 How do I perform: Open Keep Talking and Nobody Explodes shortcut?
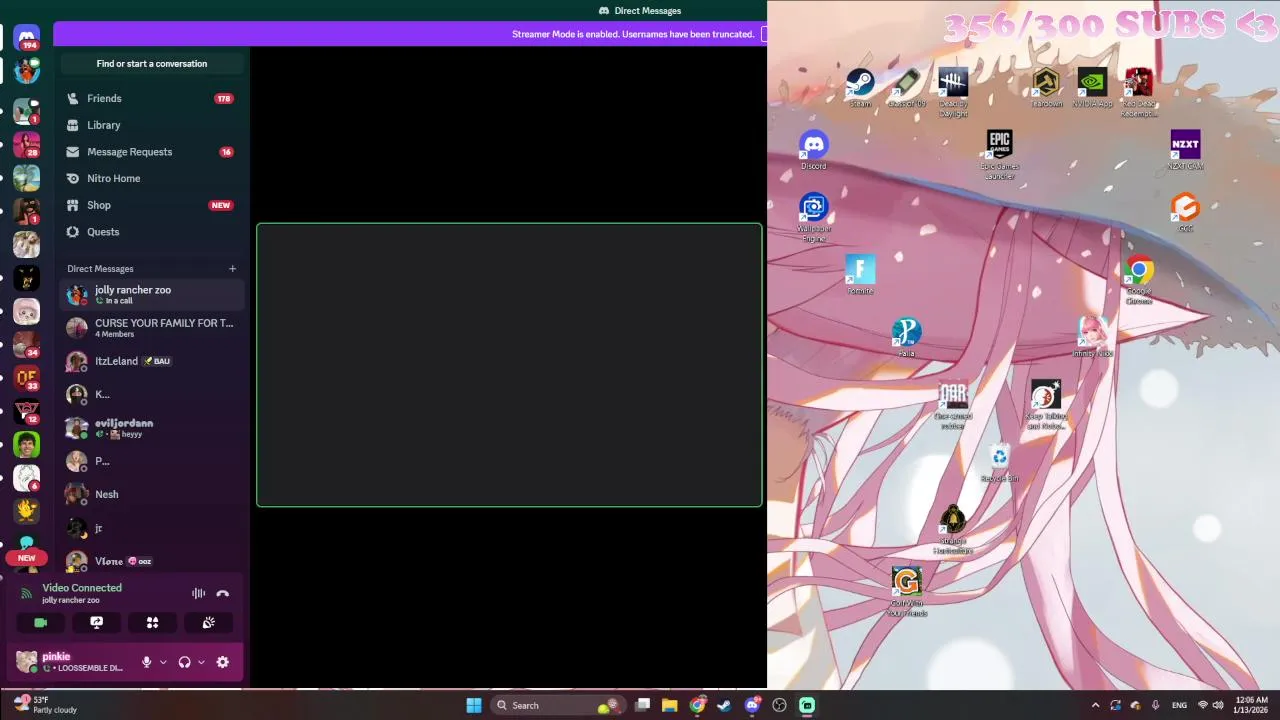[x=1046, y=404]
